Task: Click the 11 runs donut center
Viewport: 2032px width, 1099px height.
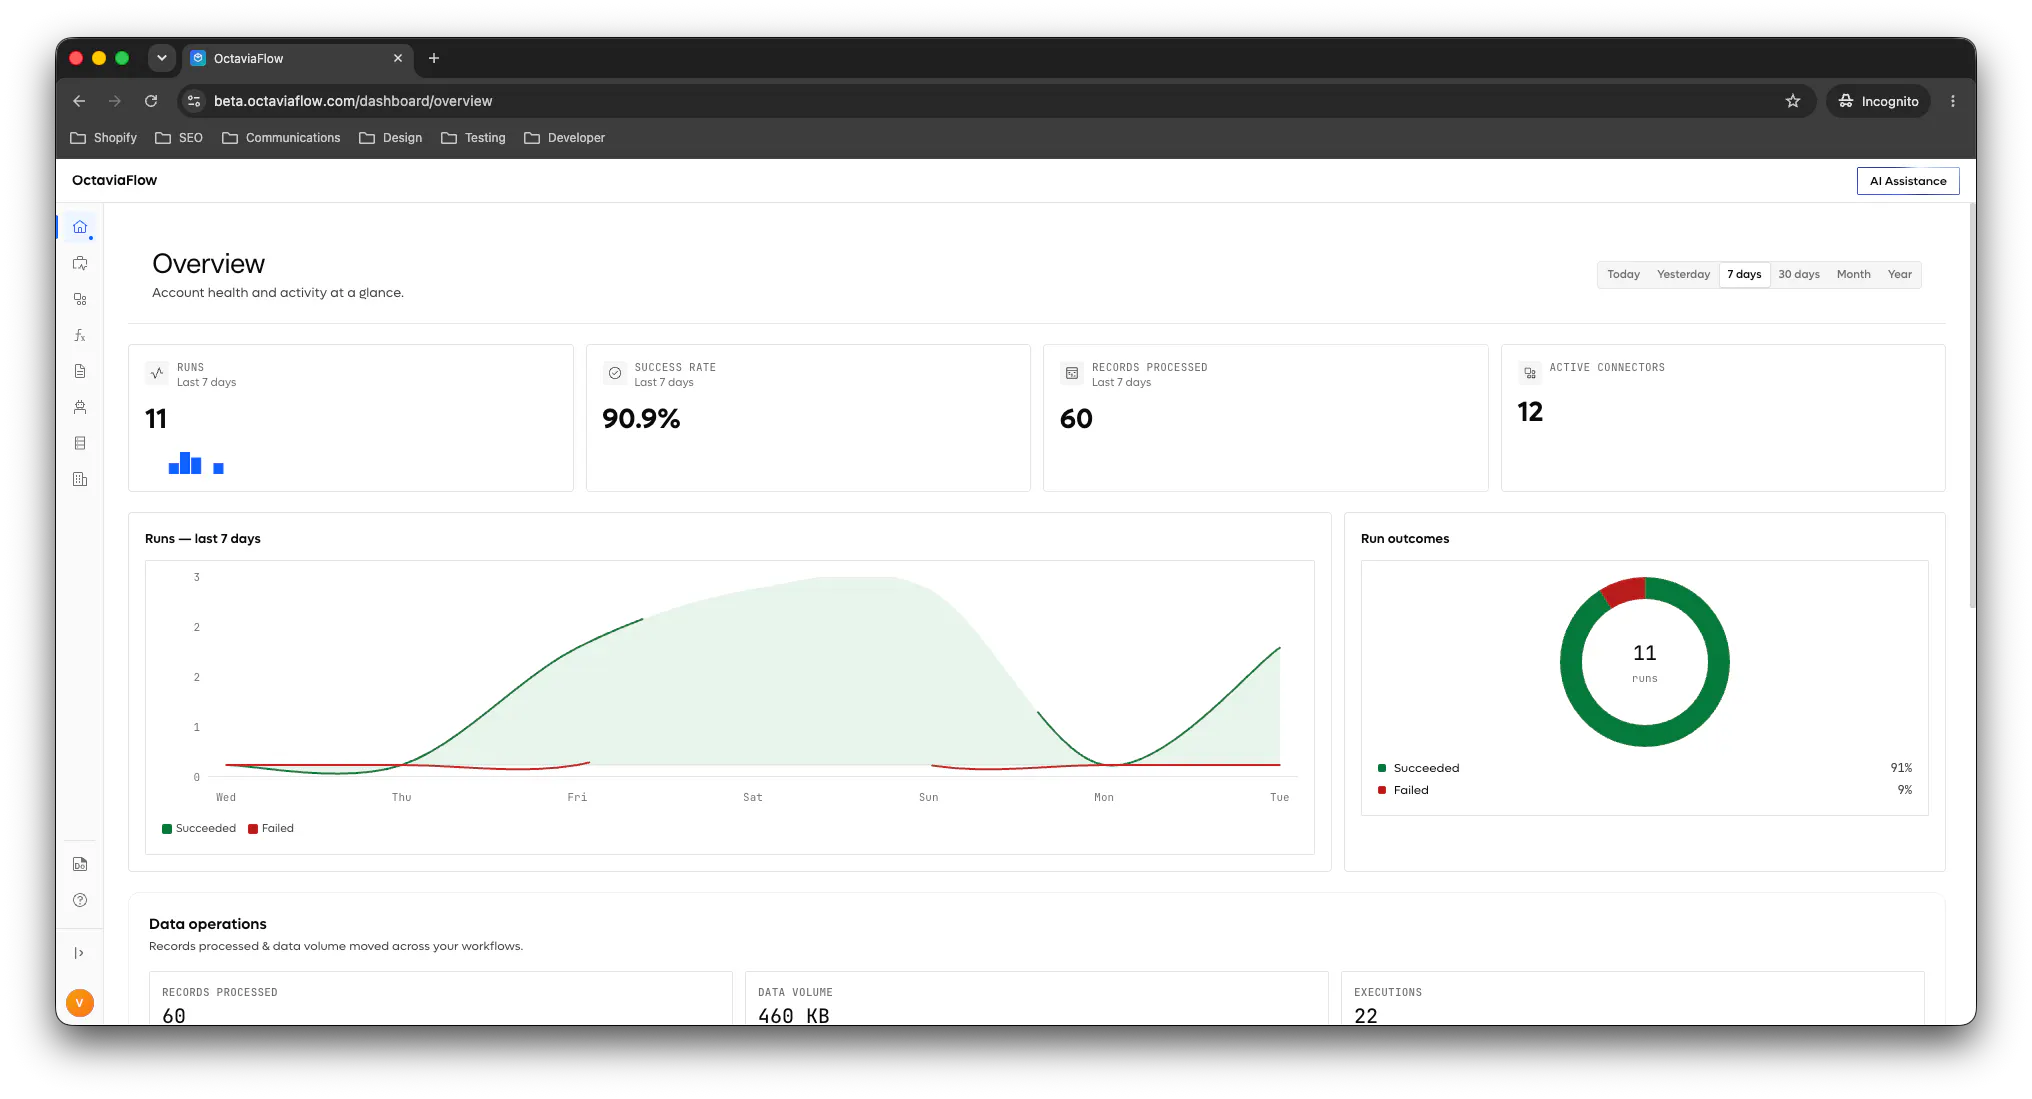Action: [1644, 662]
